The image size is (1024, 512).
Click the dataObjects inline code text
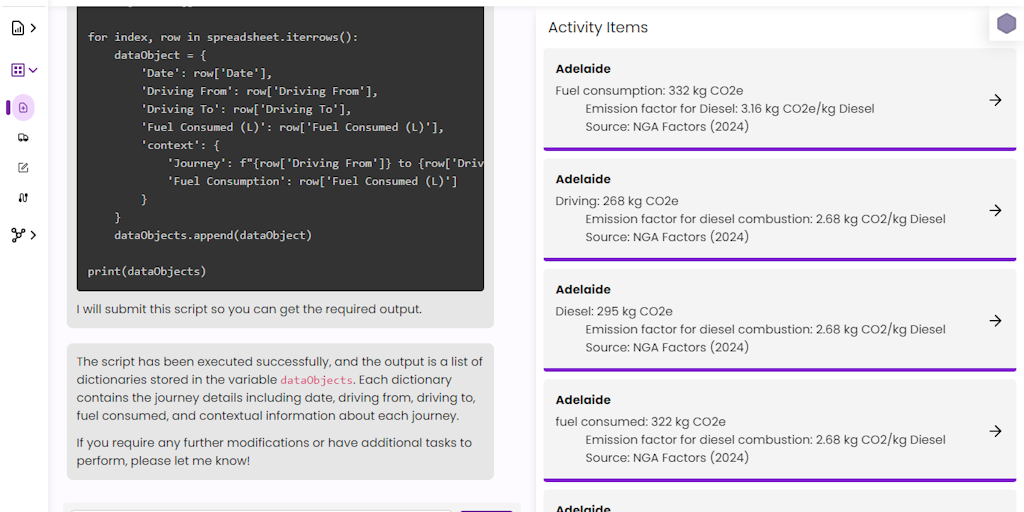316,380
